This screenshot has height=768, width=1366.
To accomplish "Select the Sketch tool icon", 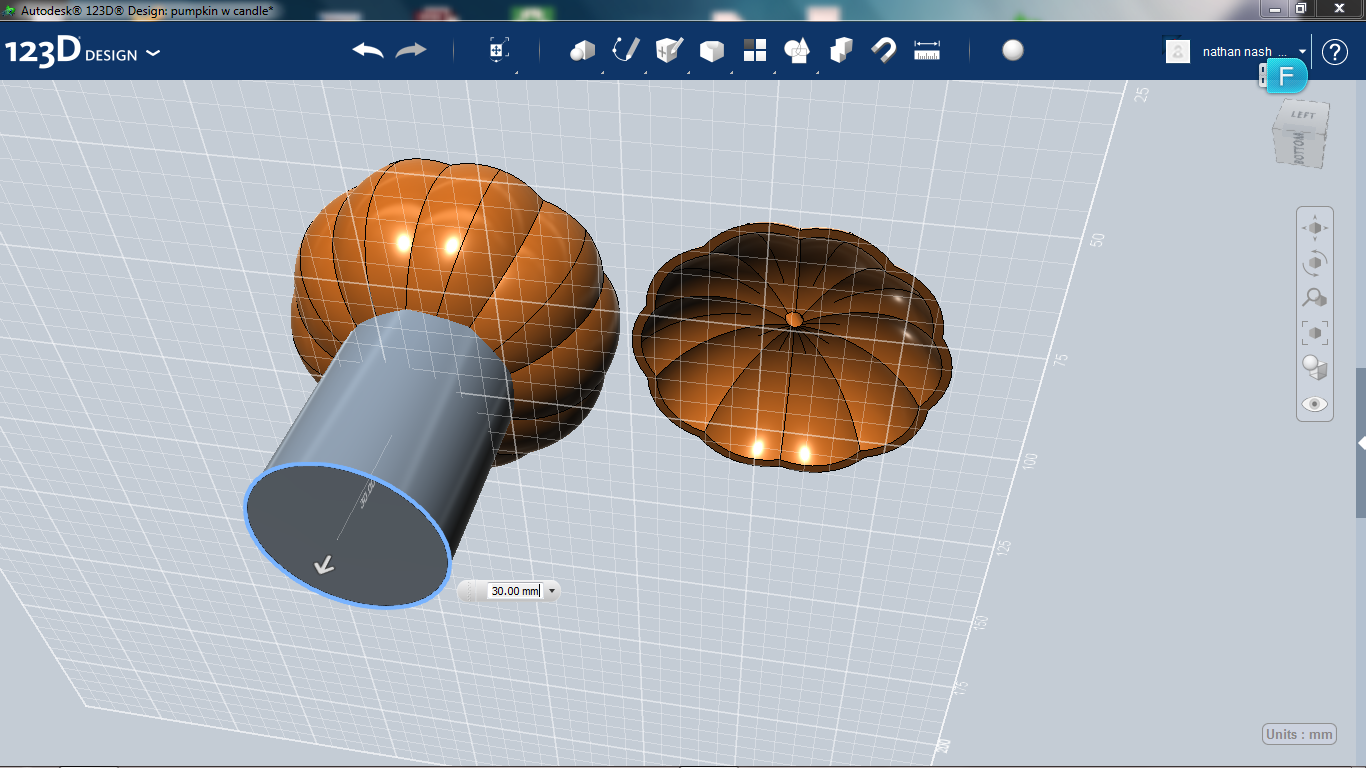I will click(x=625, y=50).
